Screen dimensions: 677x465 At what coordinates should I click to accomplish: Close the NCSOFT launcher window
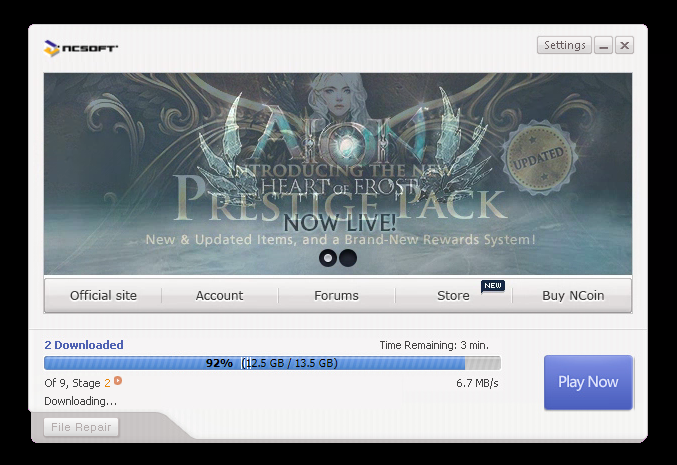(624, 46)
